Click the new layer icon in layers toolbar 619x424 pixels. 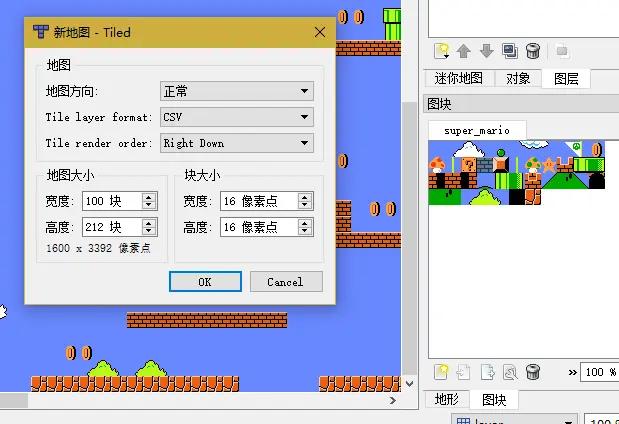point(442,51)
